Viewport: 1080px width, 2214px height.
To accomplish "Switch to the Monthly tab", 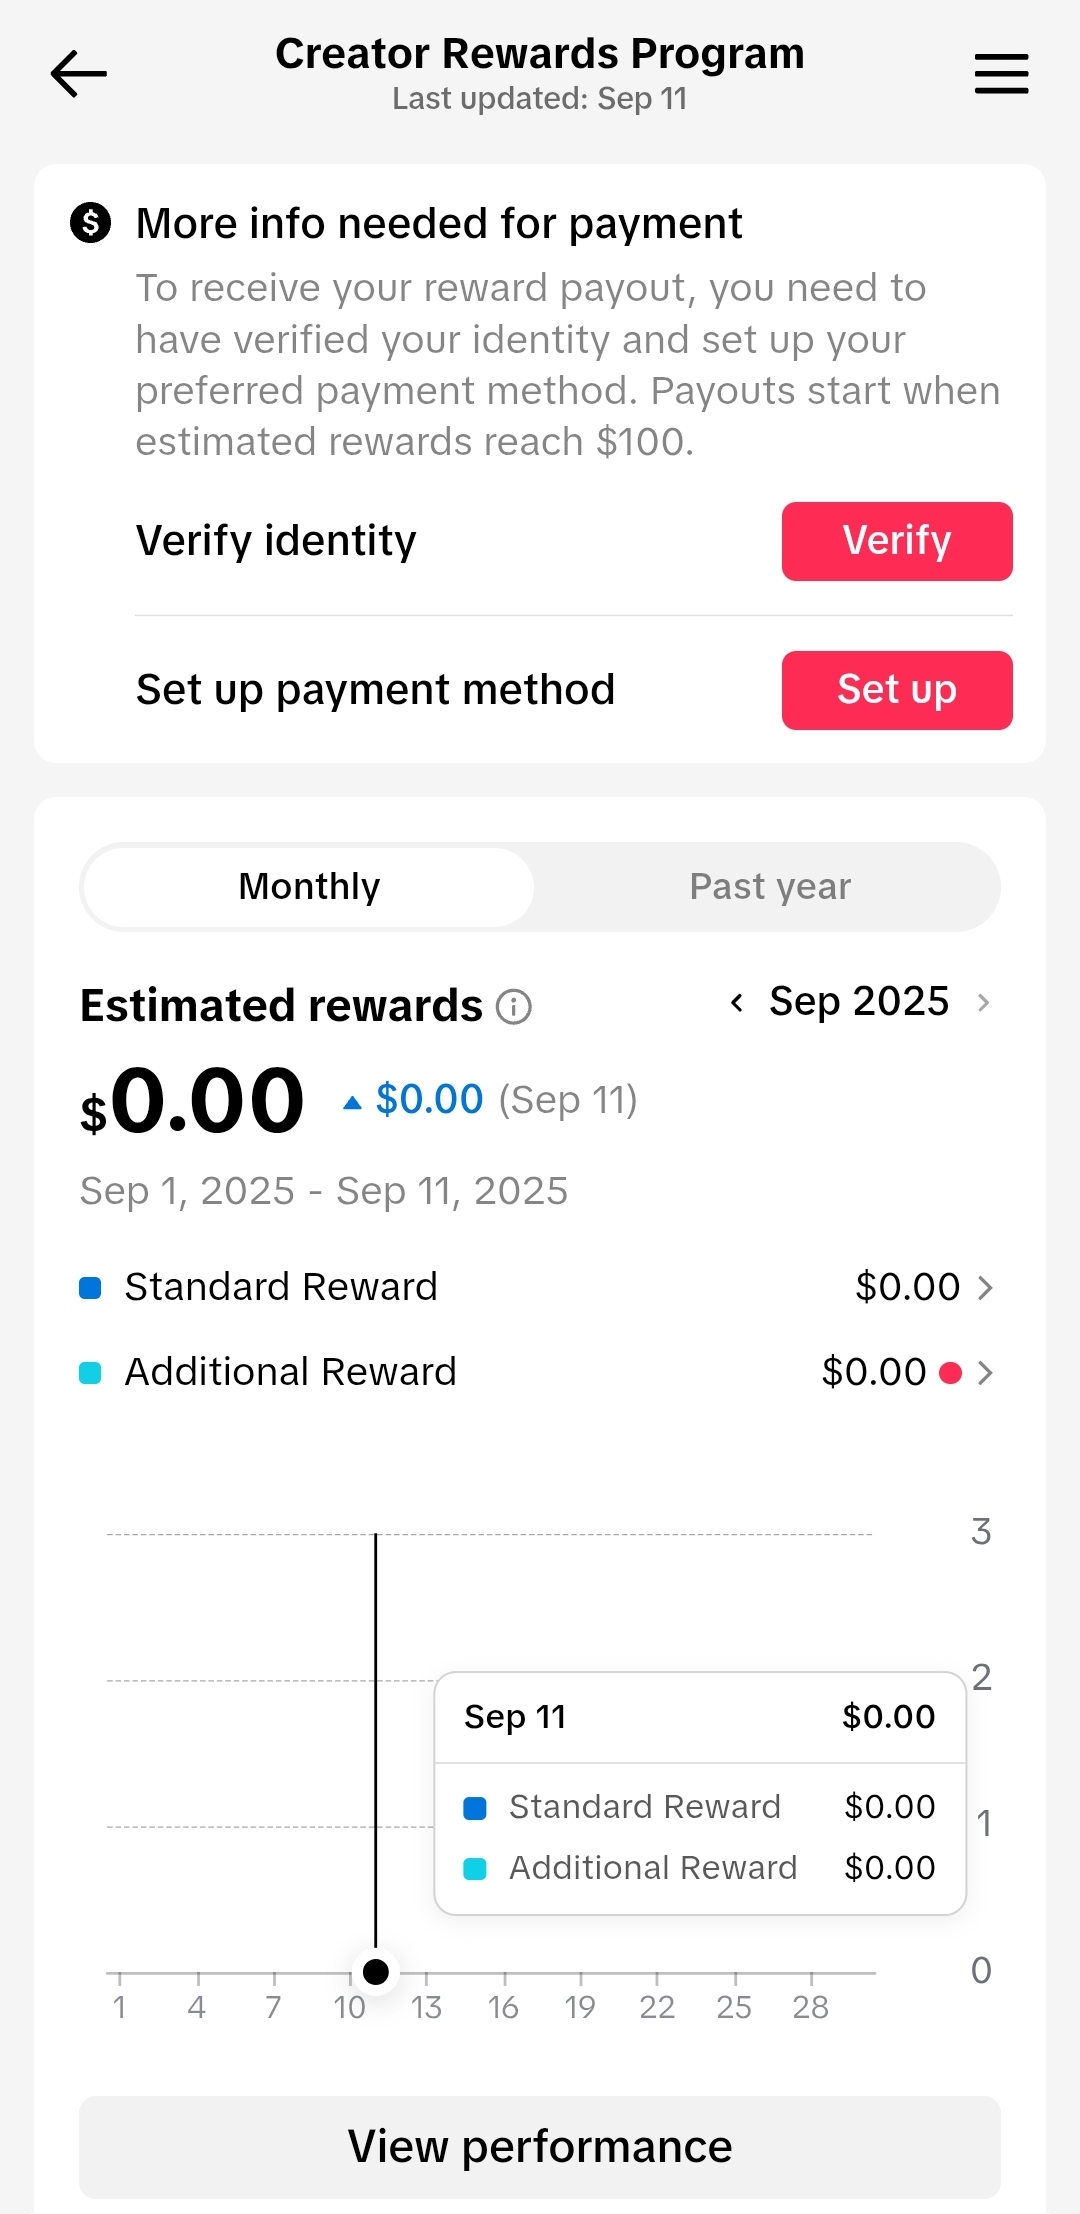I will (x=309, y=887).
